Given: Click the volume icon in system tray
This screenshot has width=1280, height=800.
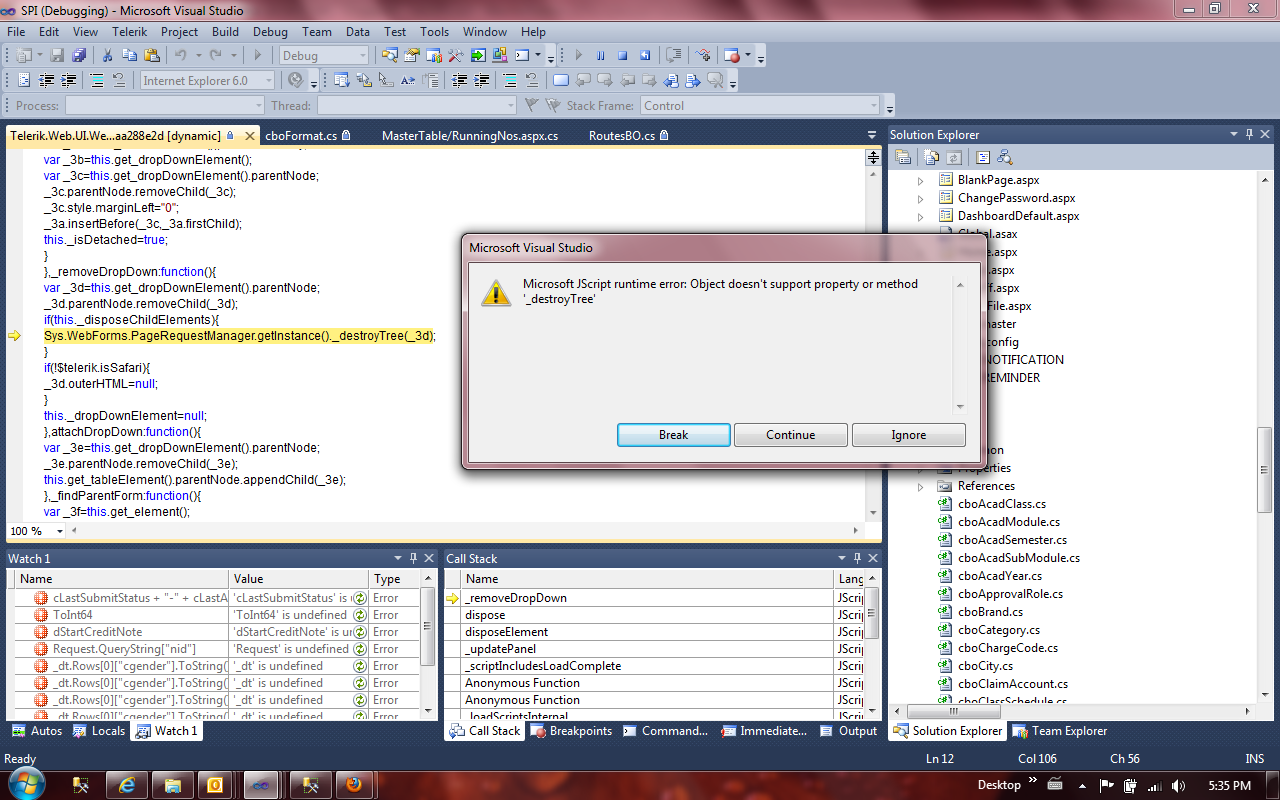Looking at the screenshot, I should coord(1177,785).
